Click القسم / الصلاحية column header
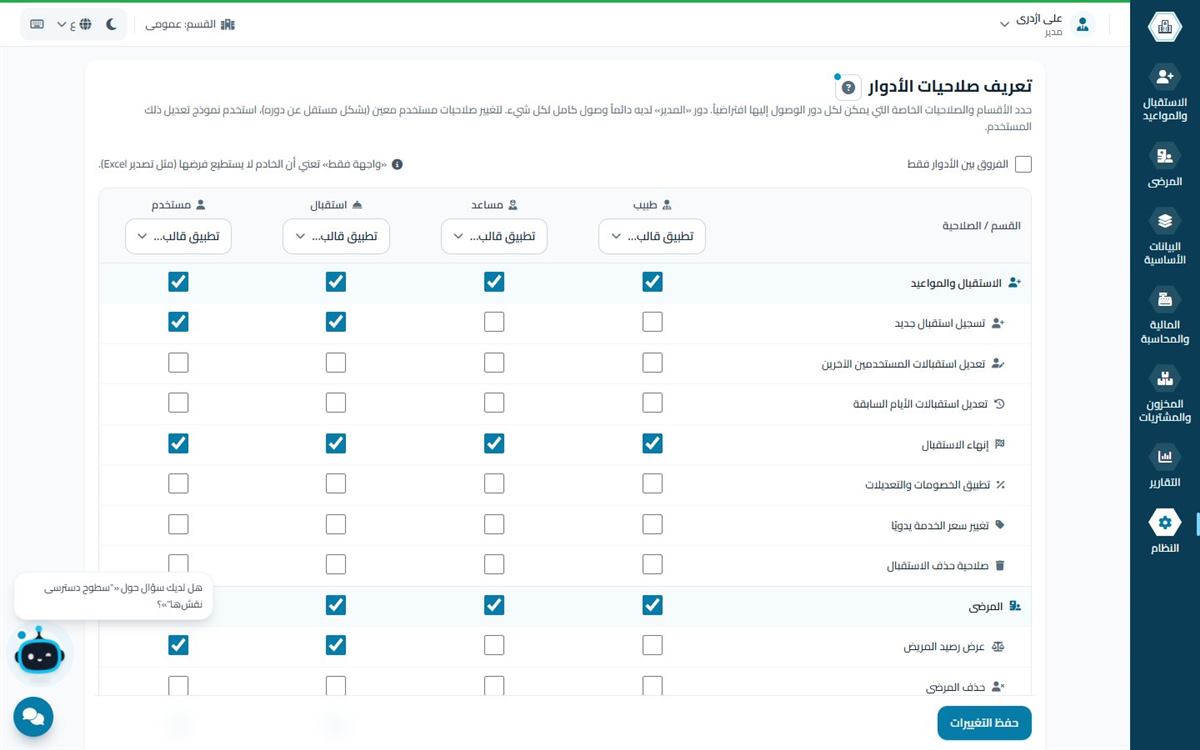This screenshot has height=750, width=1200. (x=982, y=226)
